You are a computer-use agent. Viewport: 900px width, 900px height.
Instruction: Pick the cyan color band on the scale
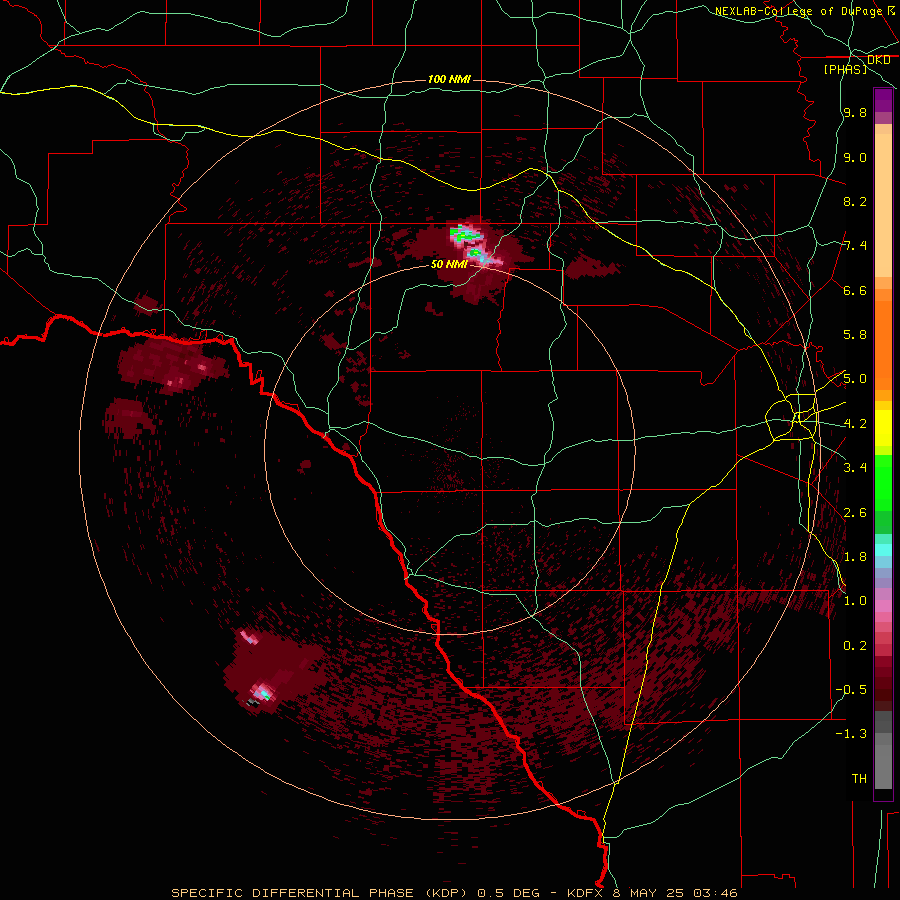pos(883,550)
